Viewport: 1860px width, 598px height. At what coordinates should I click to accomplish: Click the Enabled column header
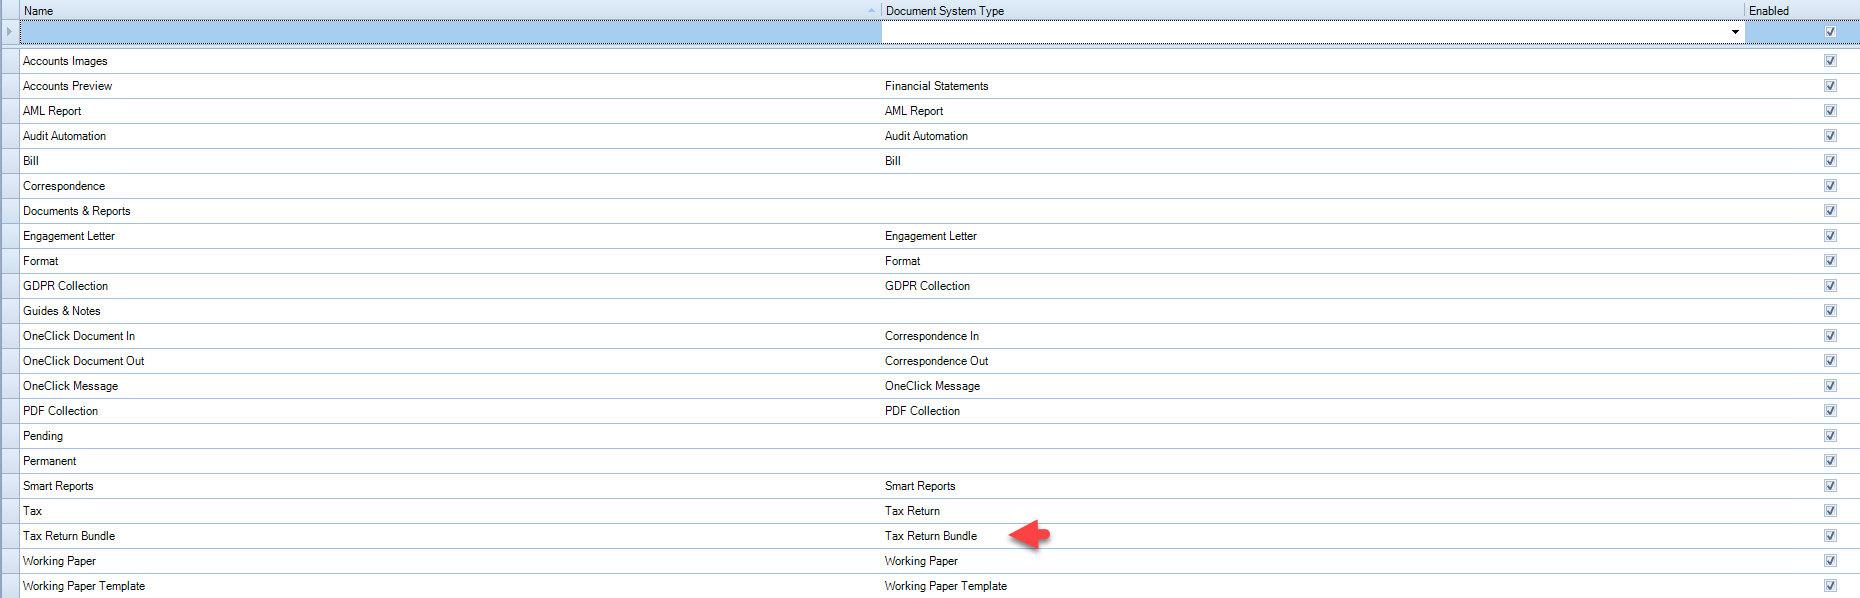tap(1802, 10)
